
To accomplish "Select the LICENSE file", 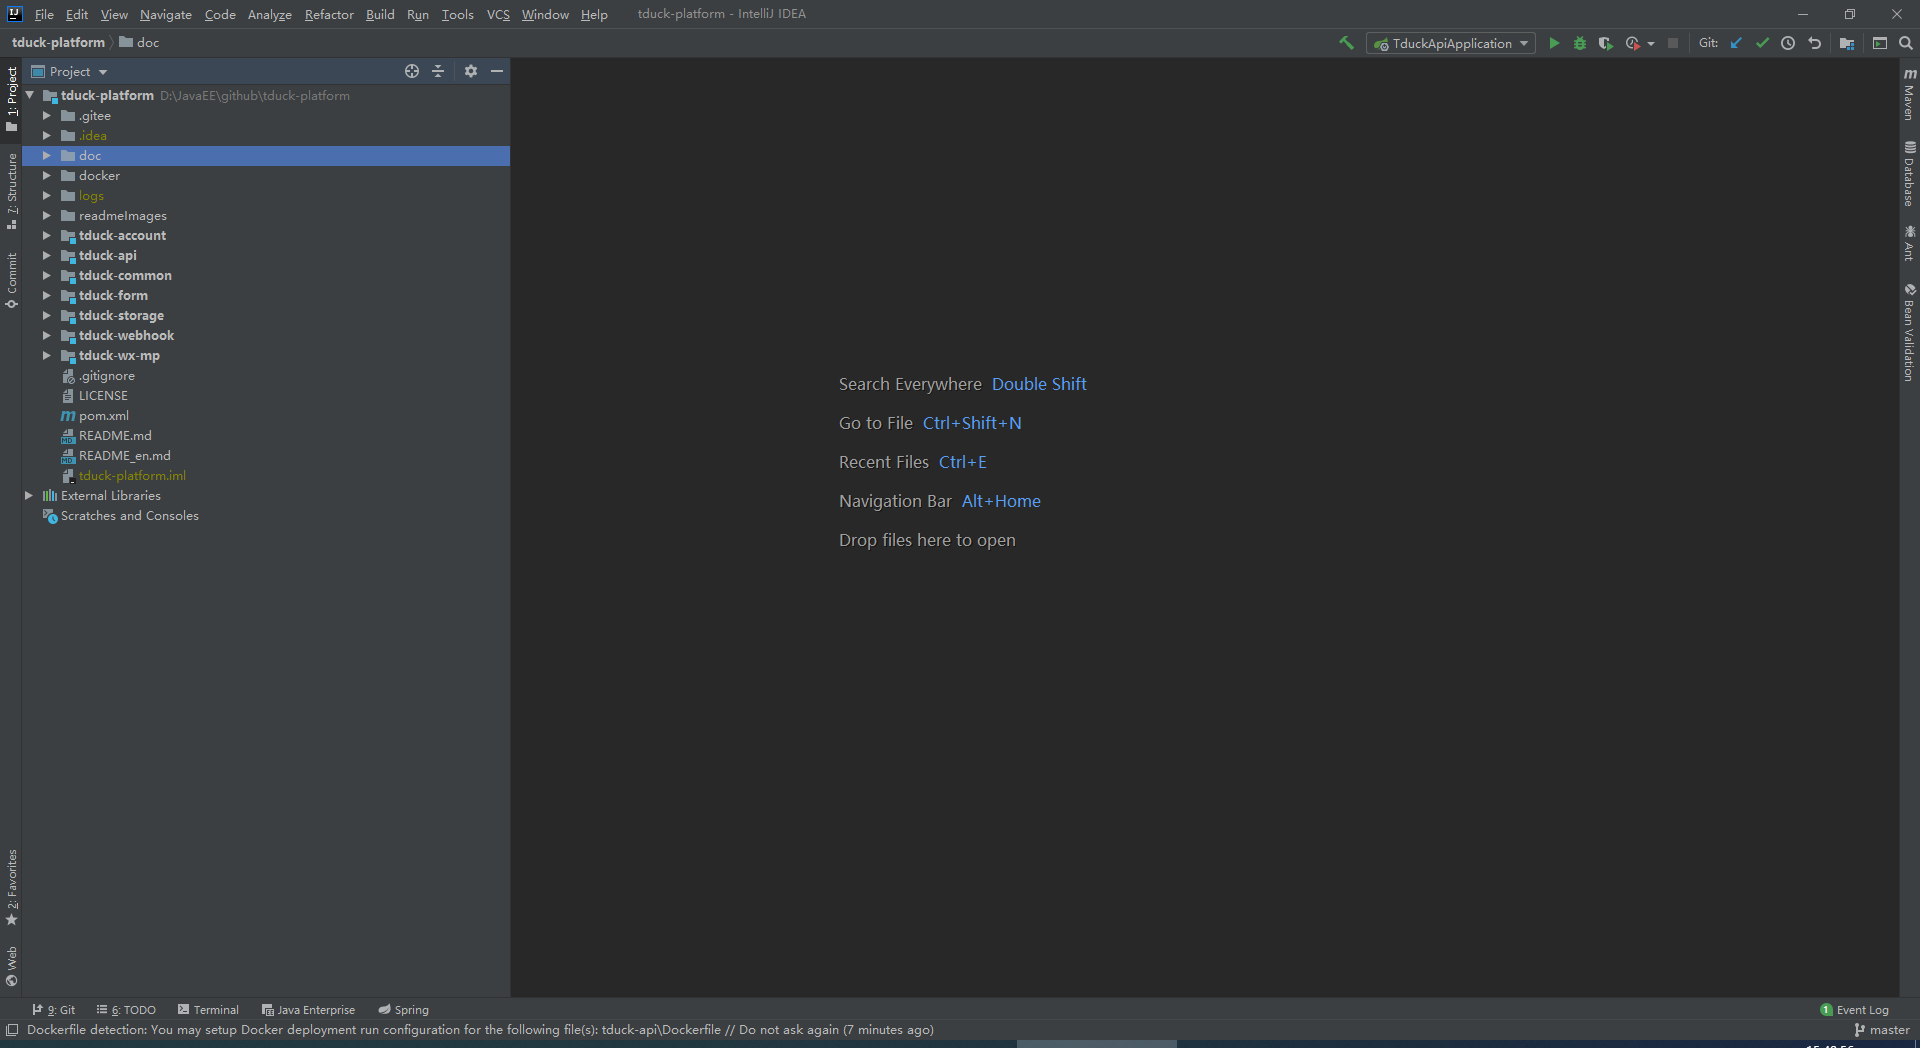I will (x=103, y=395).
